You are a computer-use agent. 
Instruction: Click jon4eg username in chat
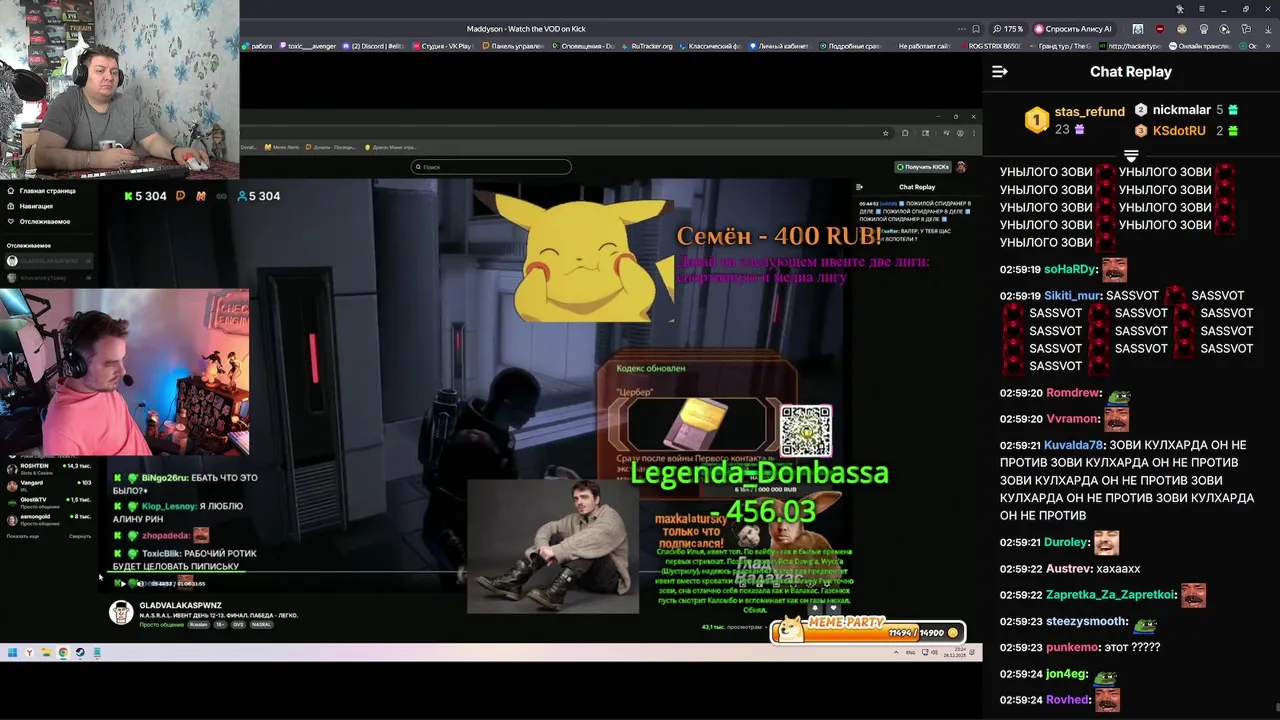[x=1065, y=674]
